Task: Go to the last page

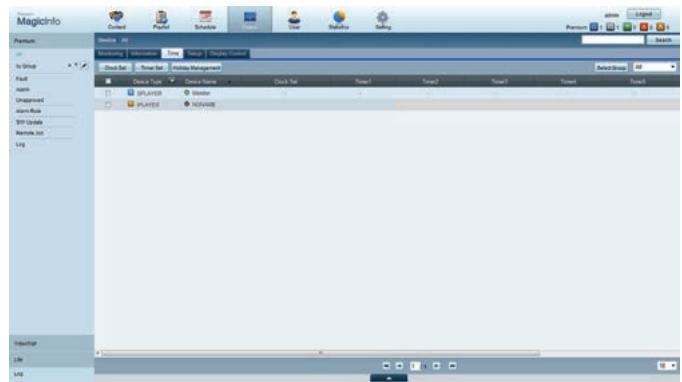Action: [x=452, y=366]
